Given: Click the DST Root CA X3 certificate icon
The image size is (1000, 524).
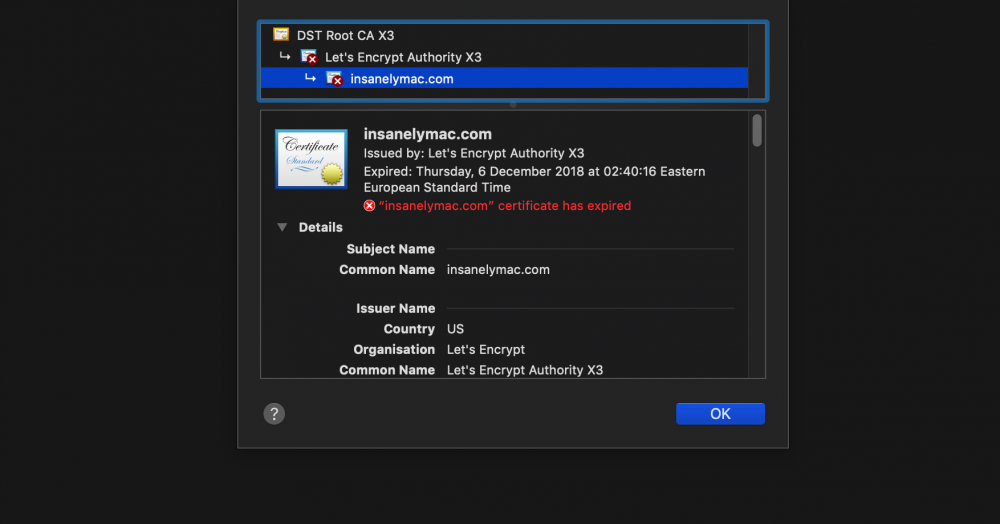Looking at the screenshot, I should 281,34.
